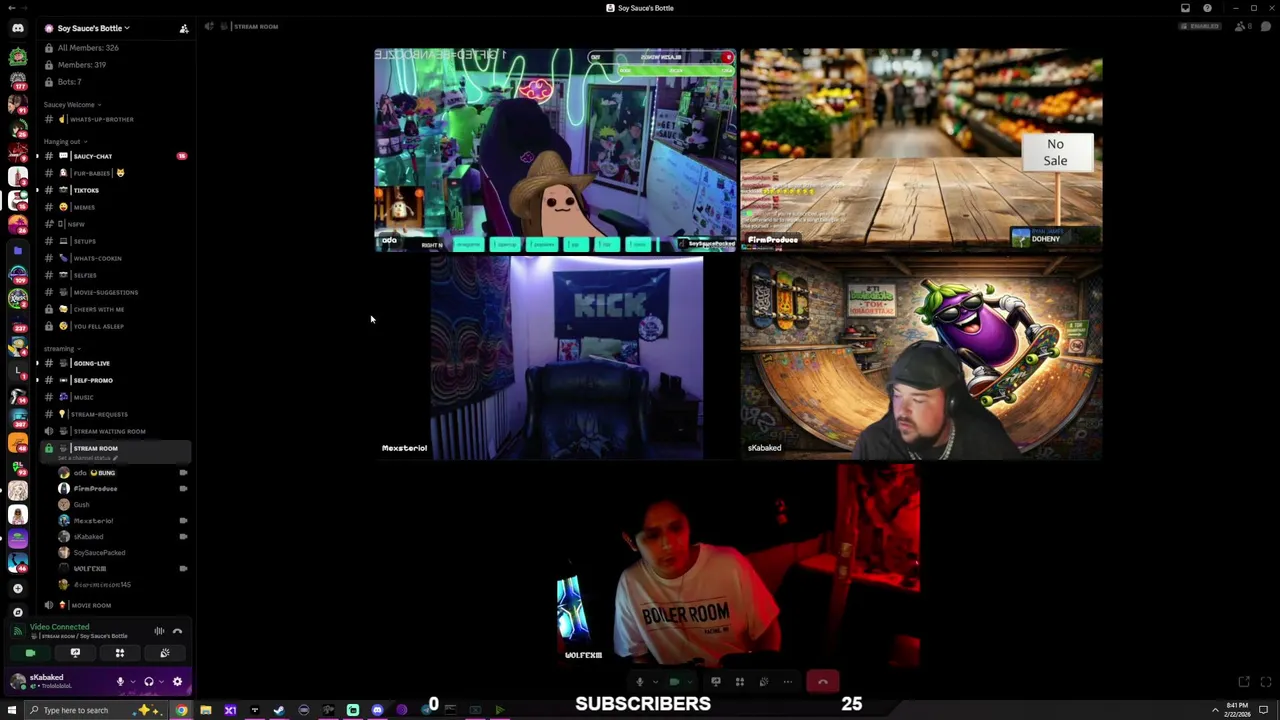Click Add a Server plus icon
The width and height of the screenshot is (1280, 720).
point(18,588)
